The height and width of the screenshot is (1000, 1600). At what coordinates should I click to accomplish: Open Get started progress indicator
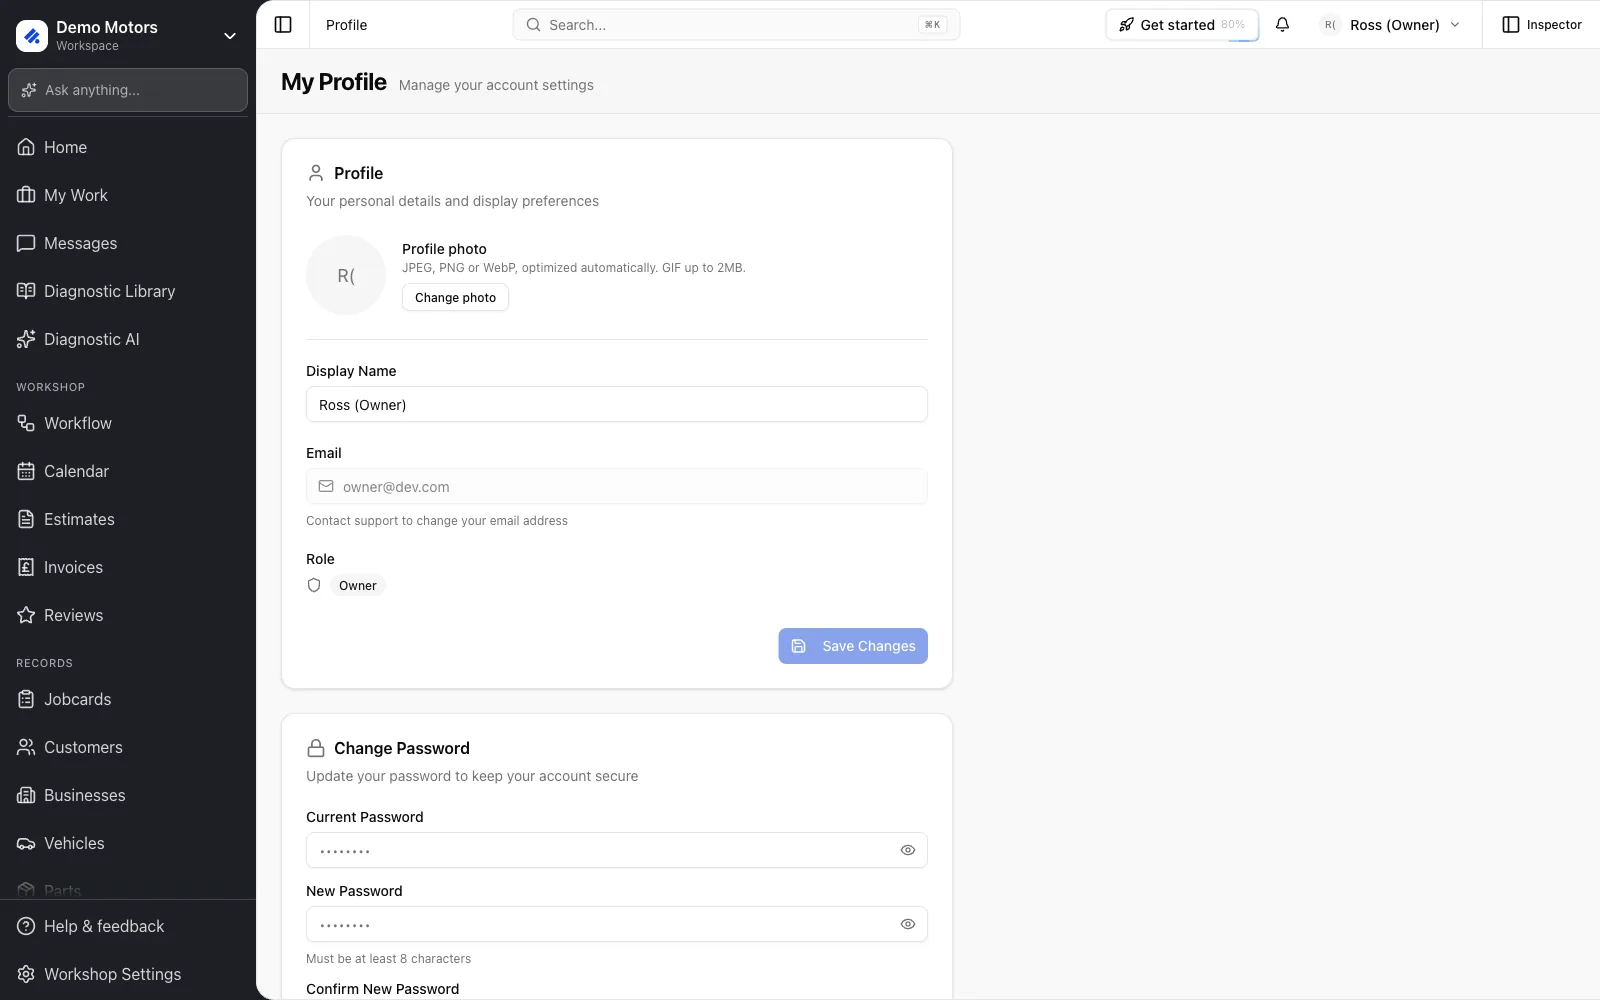[1182, 25]
